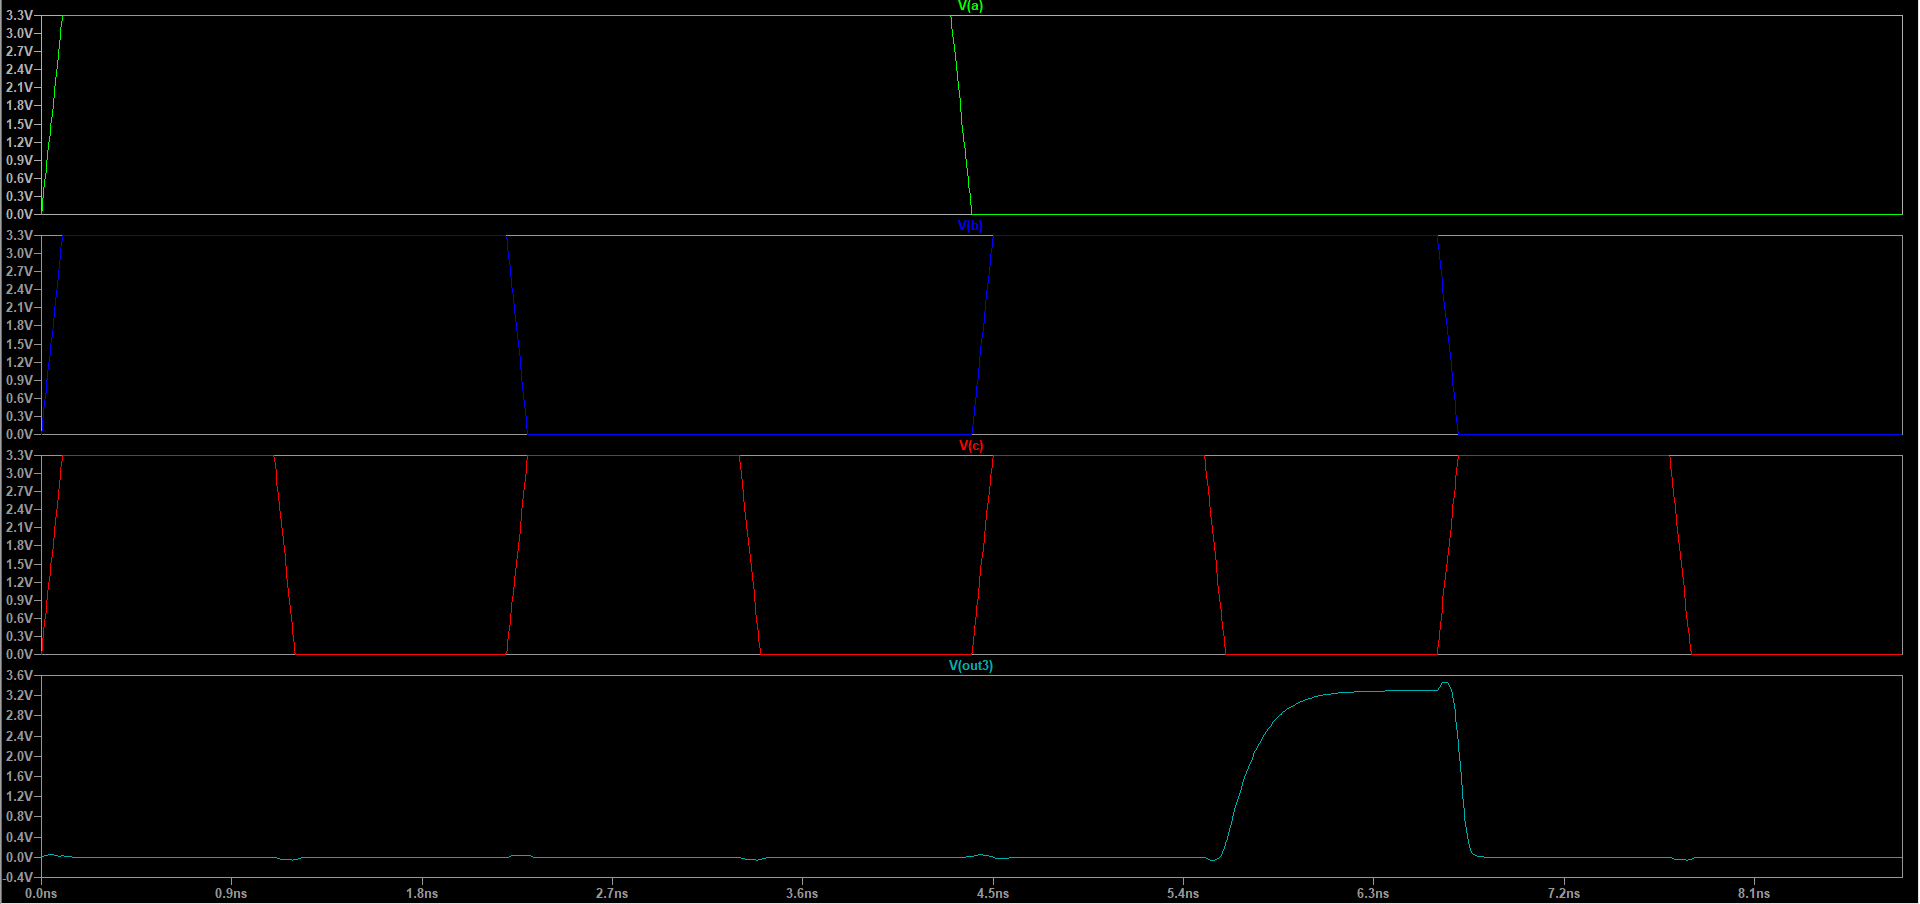Click the 0.9ns tick on time axis
The width and height of the screenshot is (1920, 904).
point(231,893)
